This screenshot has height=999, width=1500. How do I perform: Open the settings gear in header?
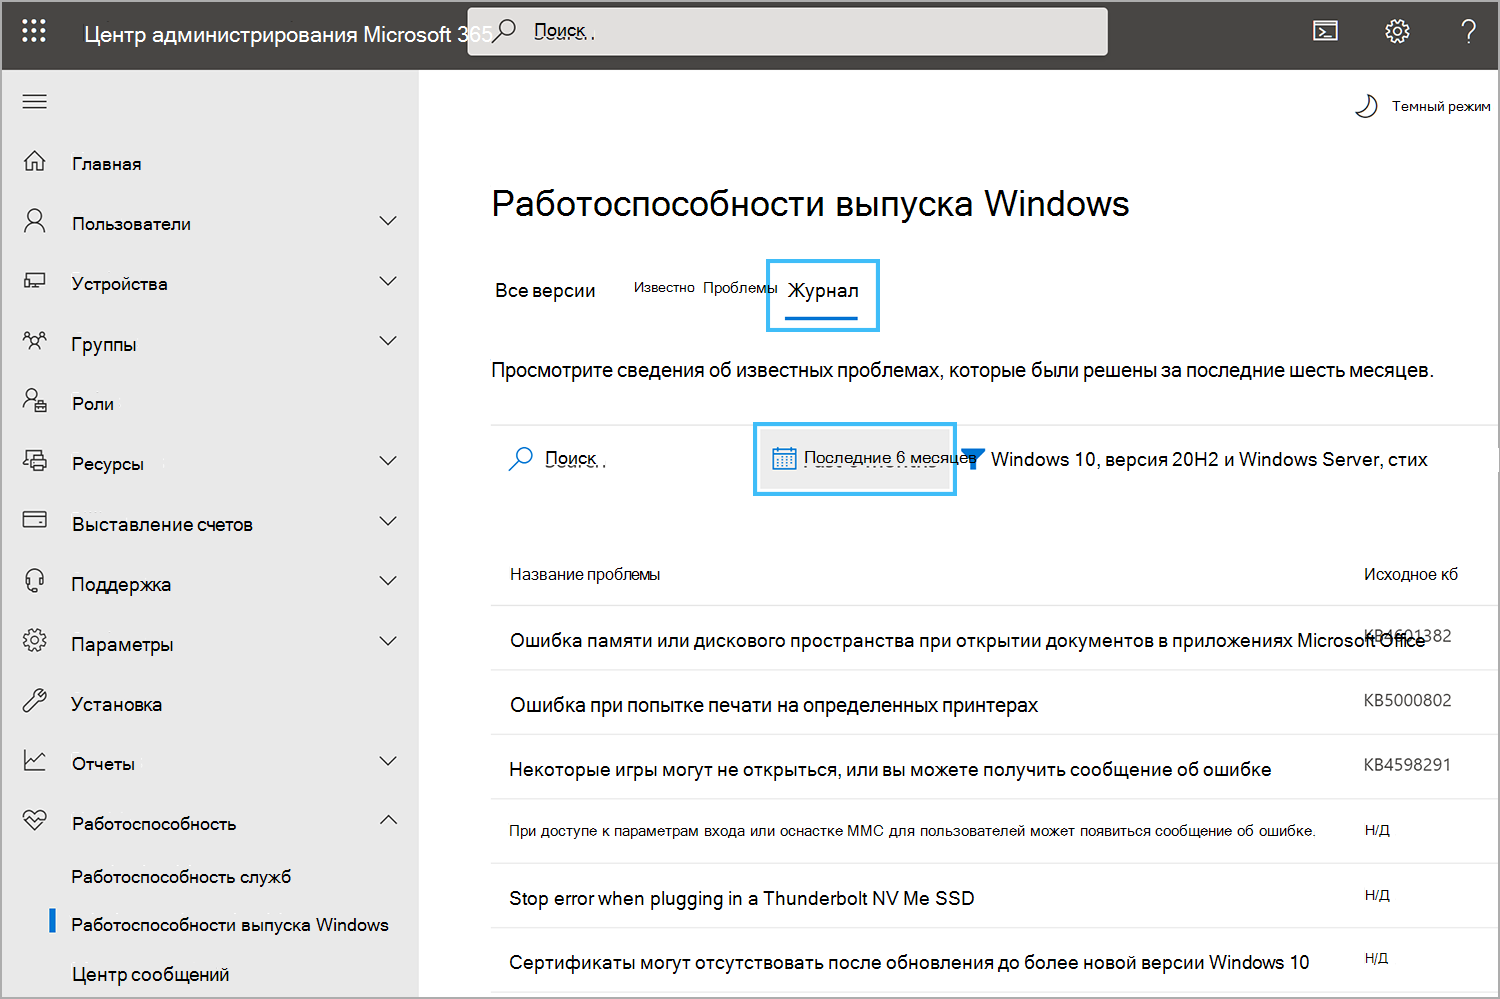[1397, 32]
